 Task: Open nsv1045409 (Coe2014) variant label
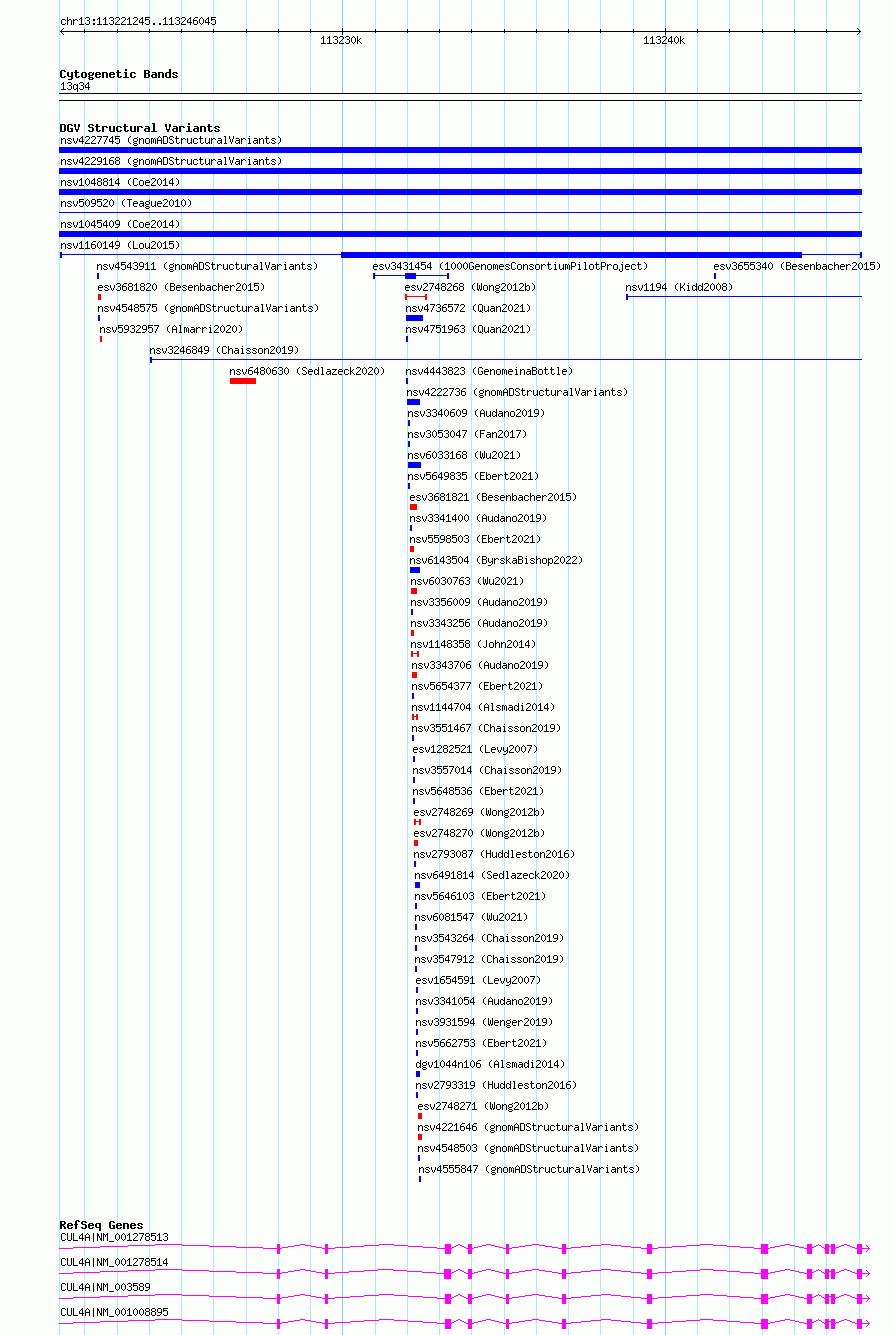tap(120, 224)
